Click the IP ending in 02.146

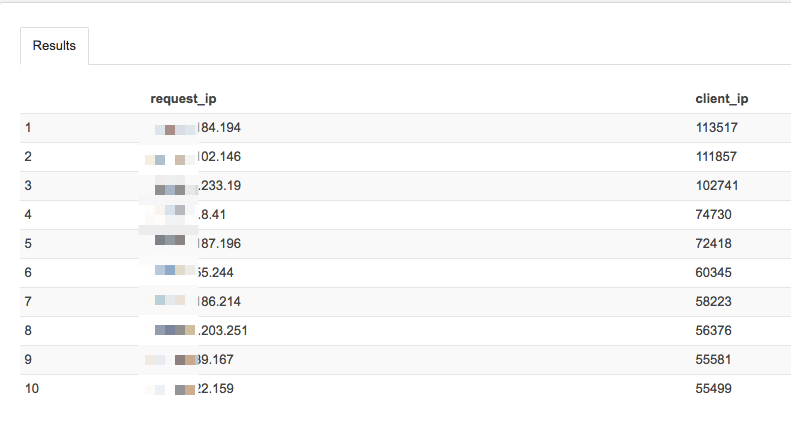(x=193, y=156)
